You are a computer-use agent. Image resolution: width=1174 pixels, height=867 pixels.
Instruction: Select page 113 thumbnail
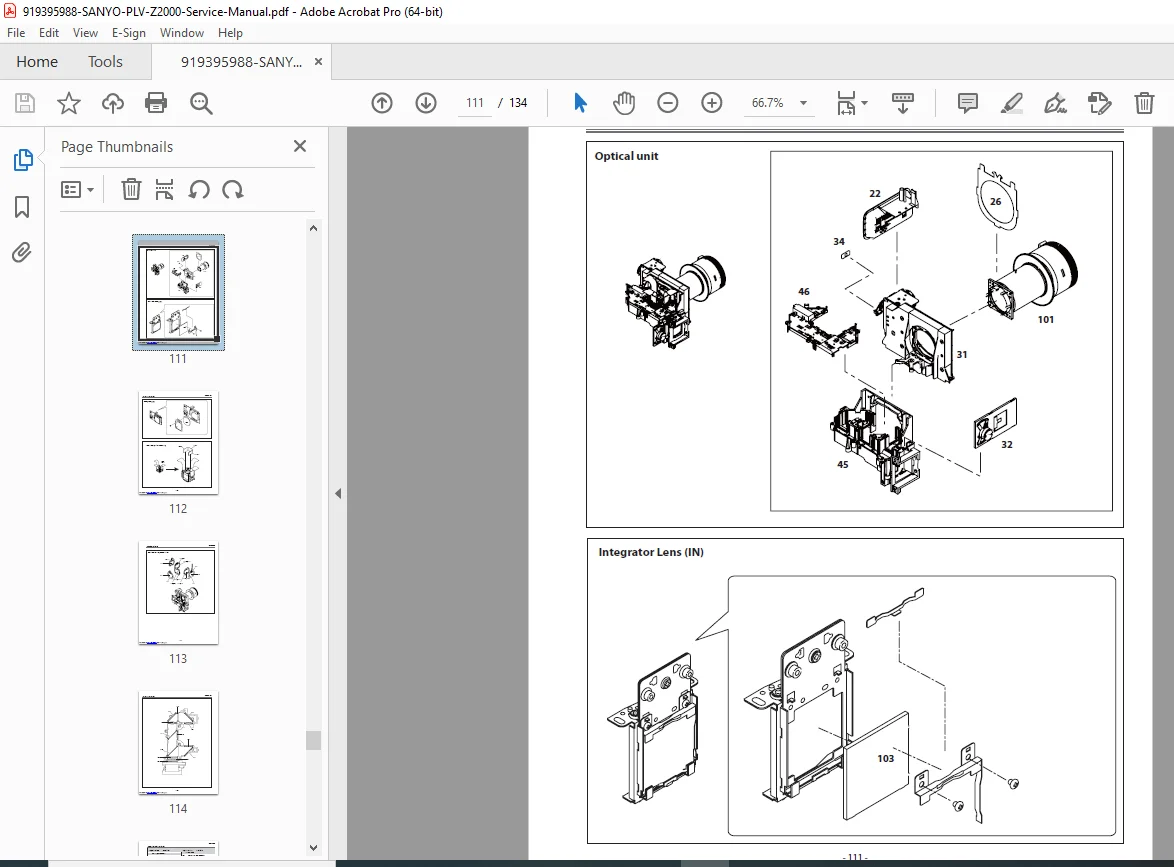[178, 593]
